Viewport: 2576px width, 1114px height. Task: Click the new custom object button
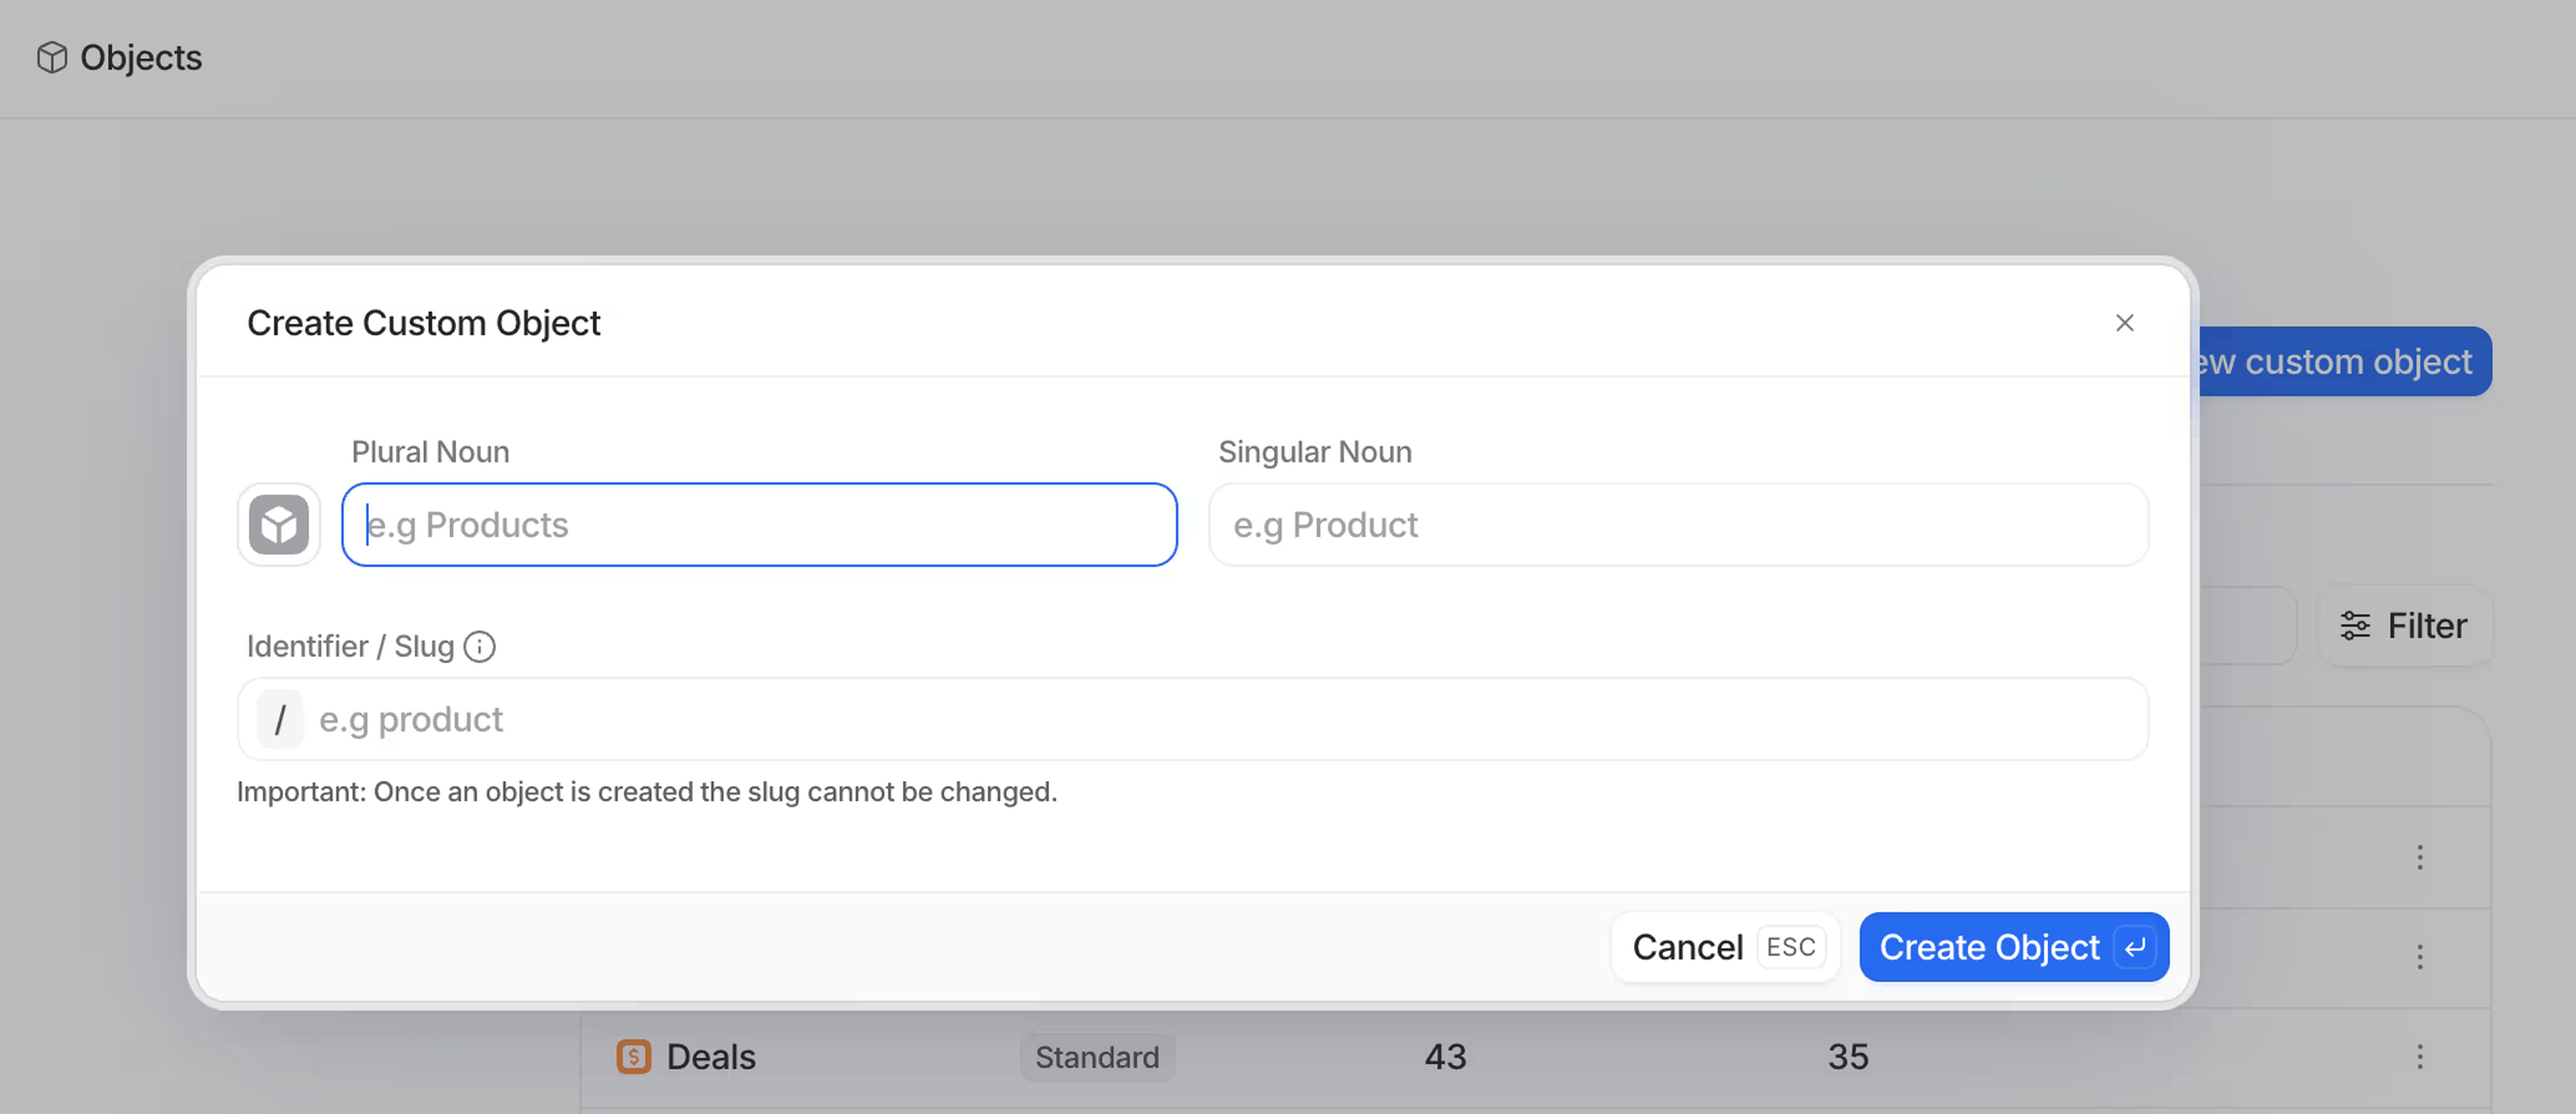pyautogui.click(x=2340, y=362)
